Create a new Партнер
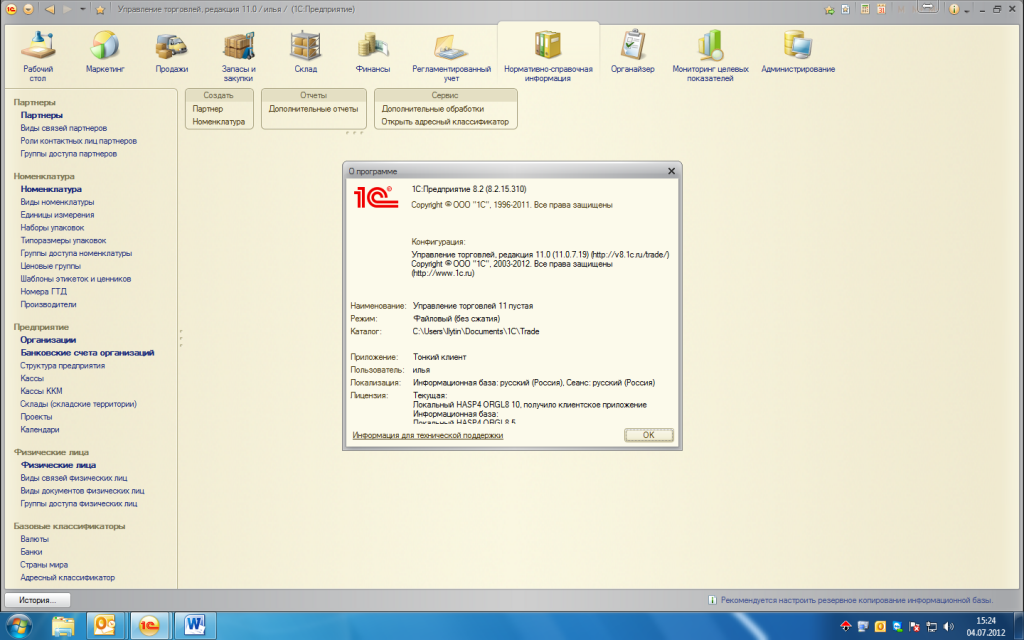The width and height of the screenshot is (1024, 640). [x=208, y=109]
